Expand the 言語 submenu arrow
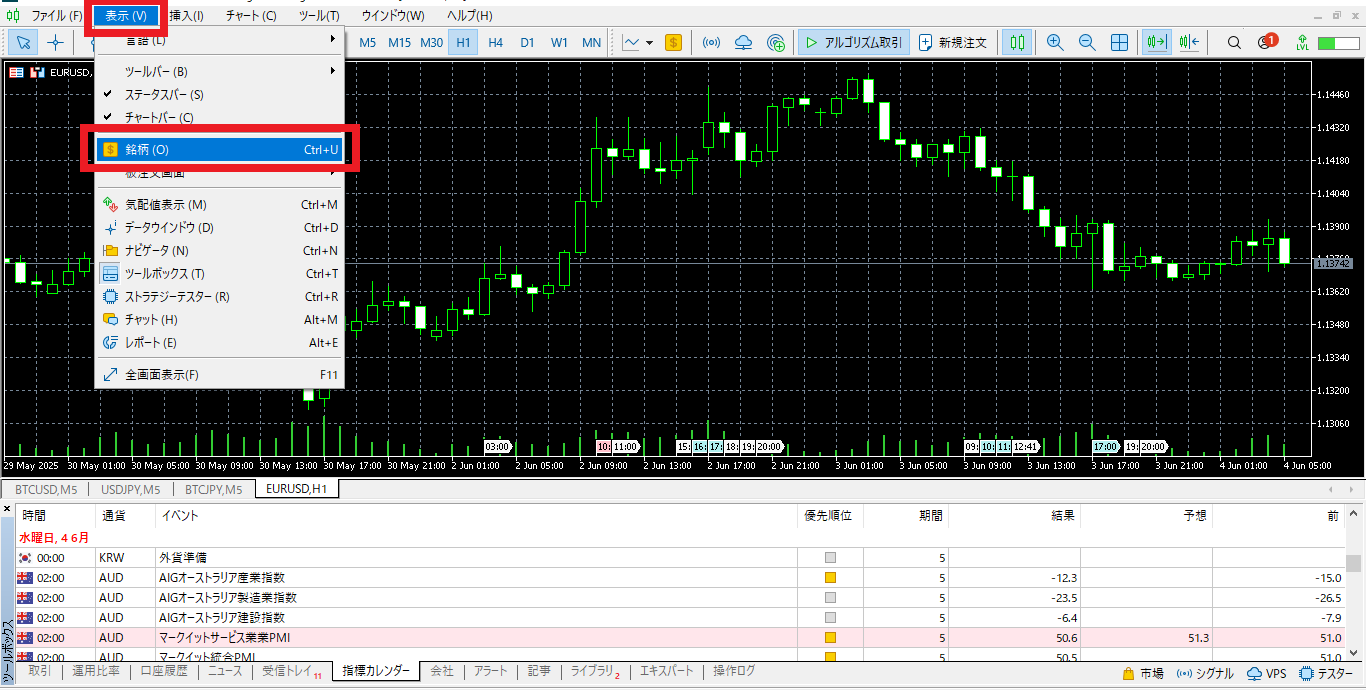The height and width of the screenshot is (690, 1366). tap(333, 40)
